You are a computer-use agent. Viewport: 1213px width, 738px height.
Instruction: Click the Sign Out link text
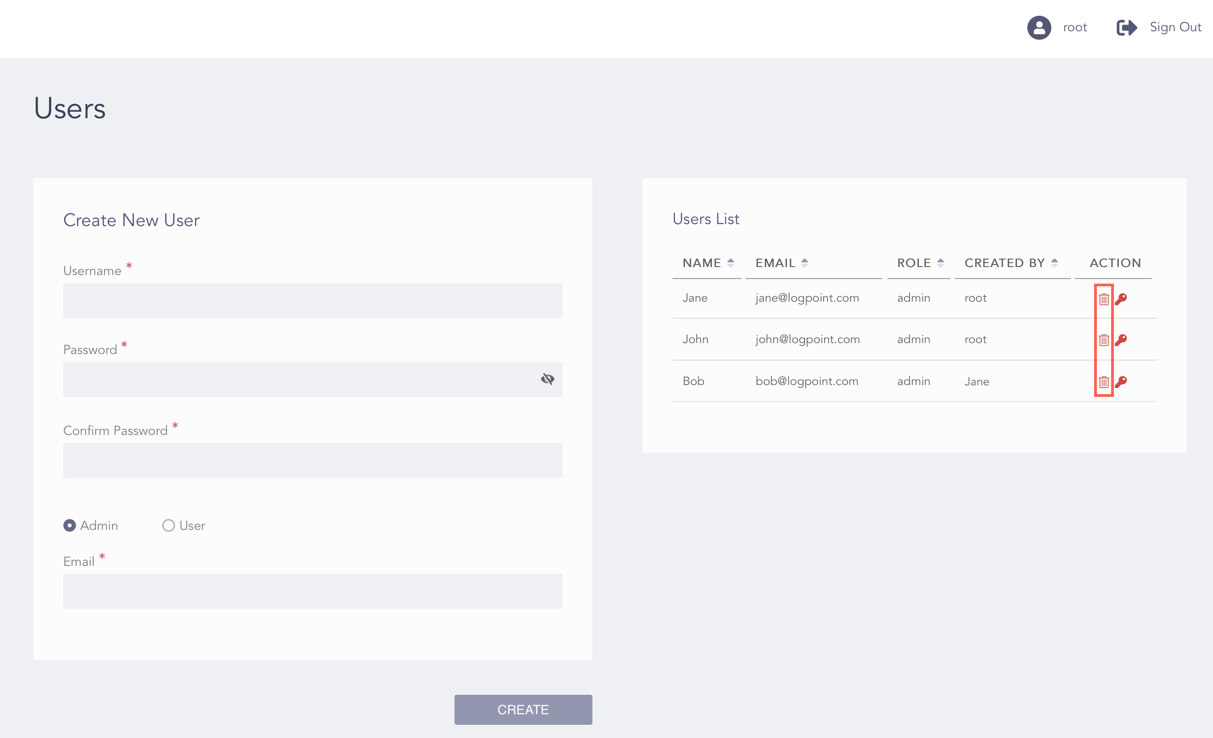coord(1175,28)
